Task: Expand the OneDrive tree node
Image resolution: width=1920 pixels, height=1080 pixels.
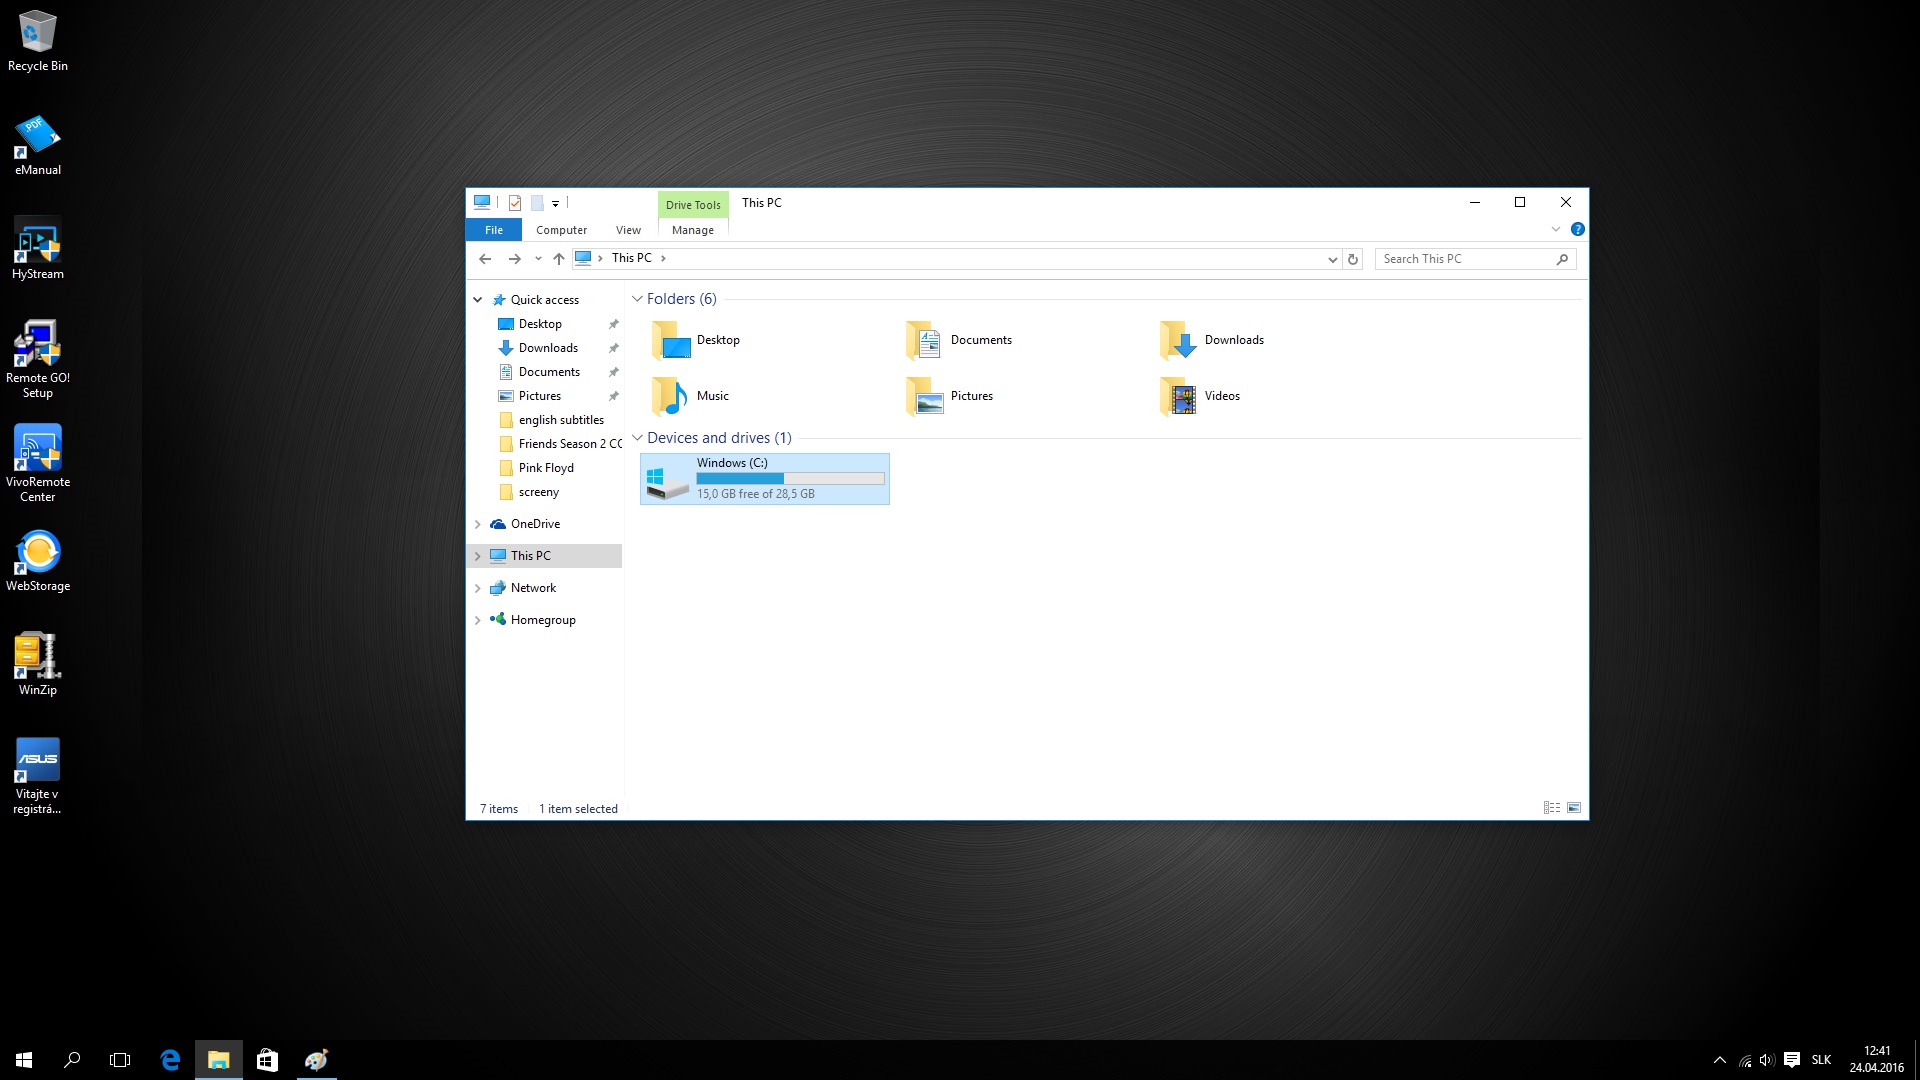Action: click(478, 524)
